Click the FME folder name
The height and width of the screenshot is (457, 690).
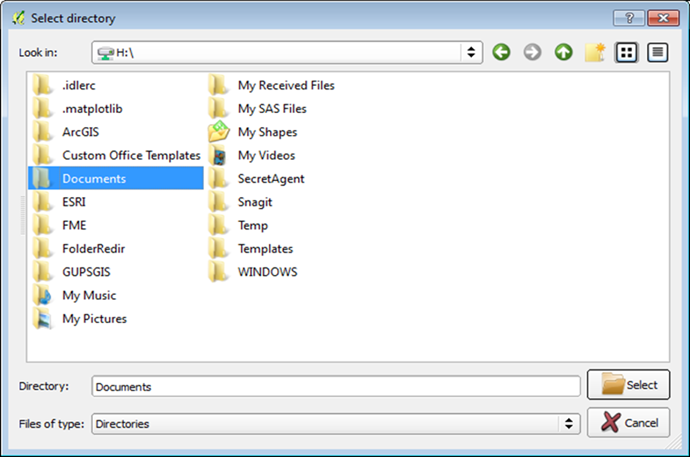tap(74, 225)
